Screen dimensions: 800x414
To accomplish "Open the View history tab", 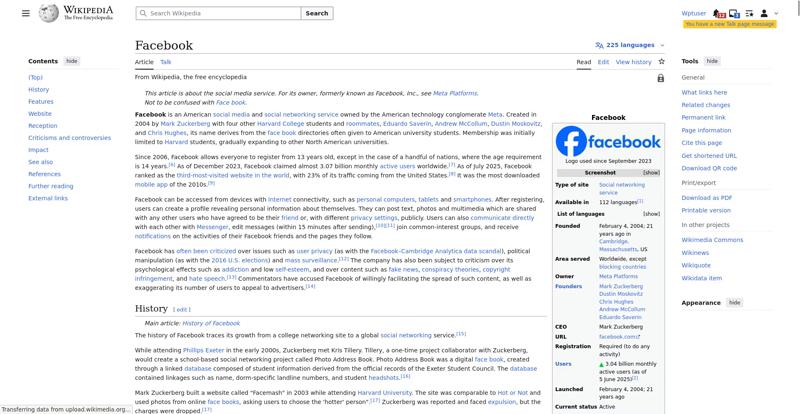I will (x=633, y=62).
